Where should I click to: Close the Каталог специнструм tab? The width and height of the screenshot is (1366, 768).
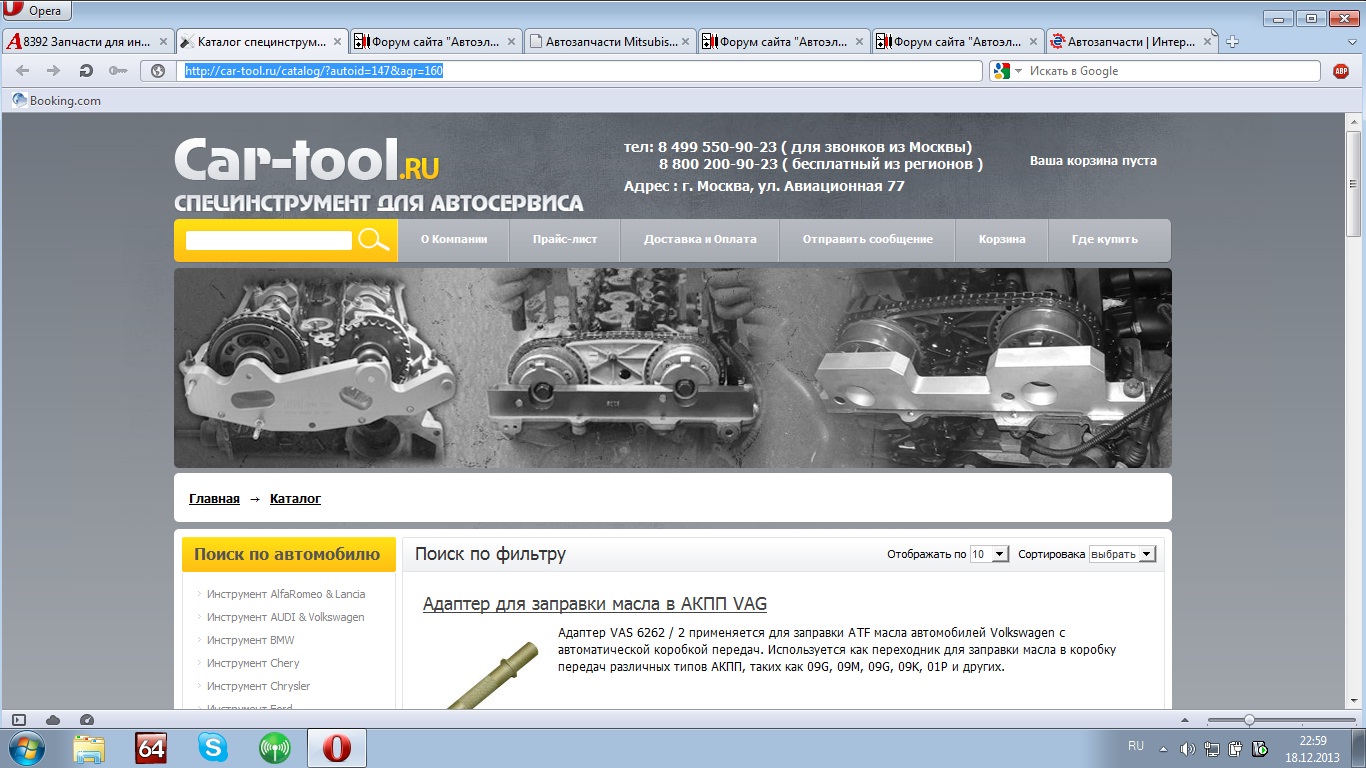337,42
